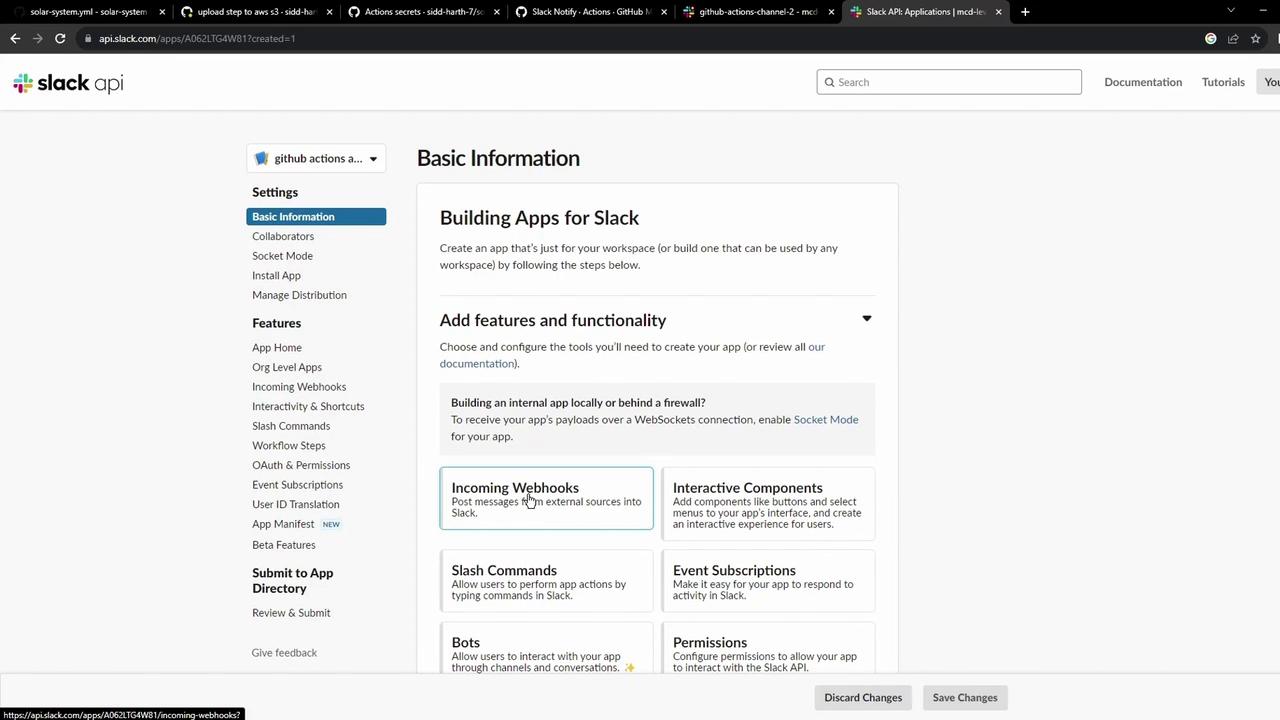The height and width of the screenshot is (720, 1280).
Task: Reload the page with the refresh icon
Action: pyautogui.click(x=60, y=38)
